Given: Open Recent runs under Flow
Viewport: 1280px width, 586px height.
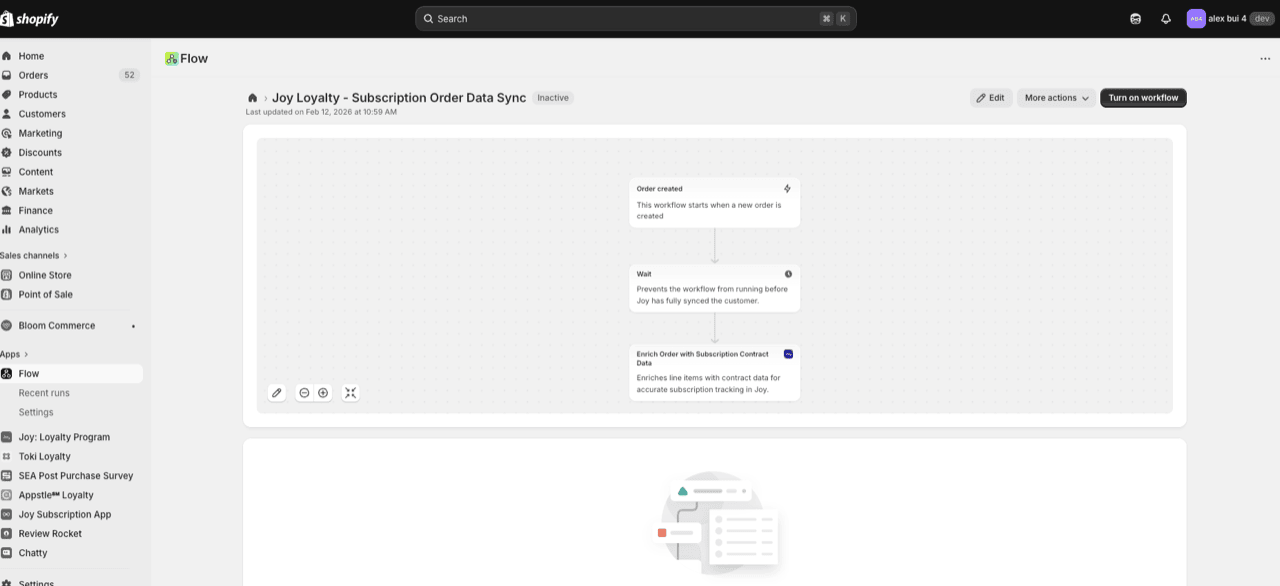Looking at the screenshot, I should point(44,393).
